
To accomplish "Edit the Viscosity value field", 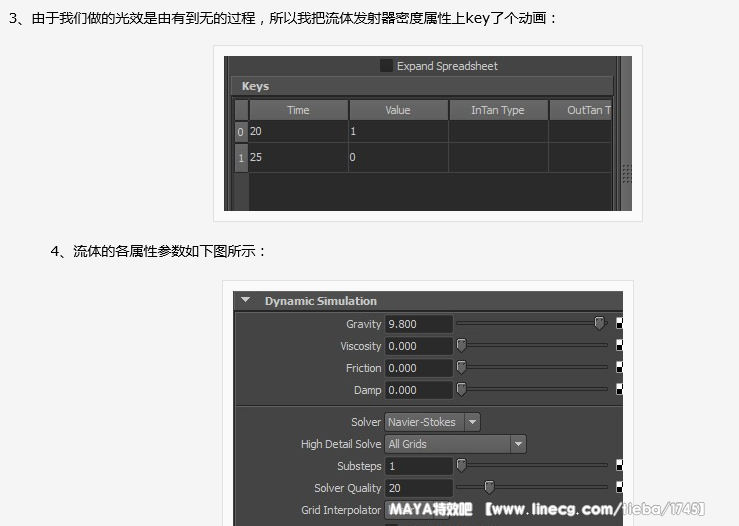I will point(419,346).
